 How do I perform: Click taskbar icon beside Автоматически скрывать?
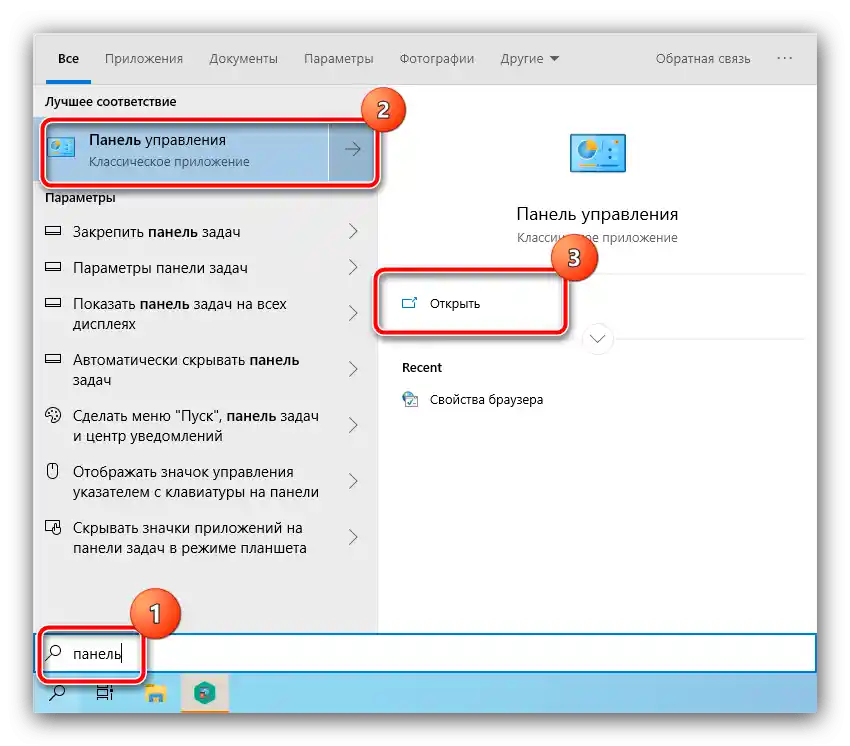pos(53,358)
